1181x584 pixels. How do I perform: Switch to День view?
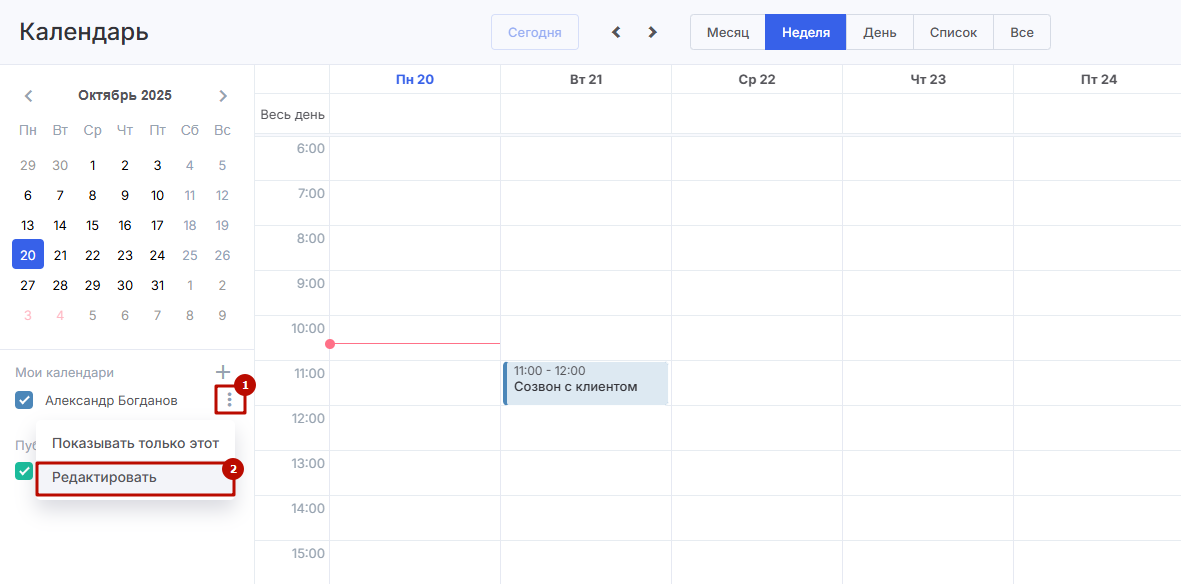pyautogui.click(x=880, y=32)
